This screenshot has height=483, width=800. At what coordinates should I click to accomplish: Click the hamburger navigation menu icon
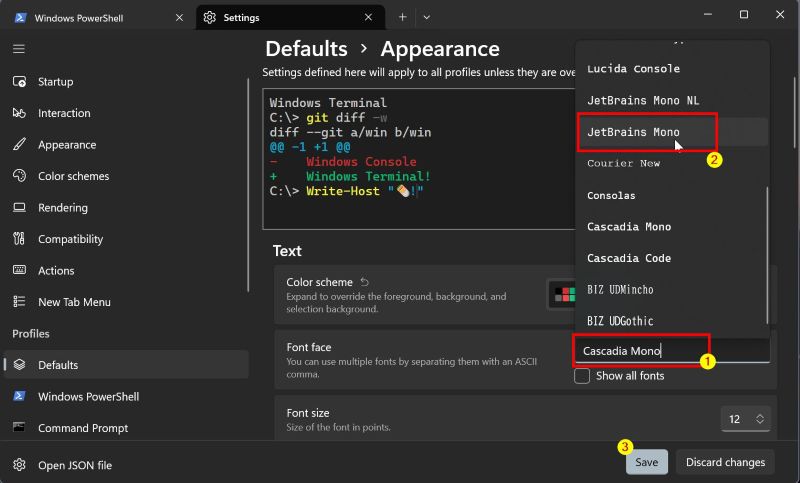tap(19, 48)
